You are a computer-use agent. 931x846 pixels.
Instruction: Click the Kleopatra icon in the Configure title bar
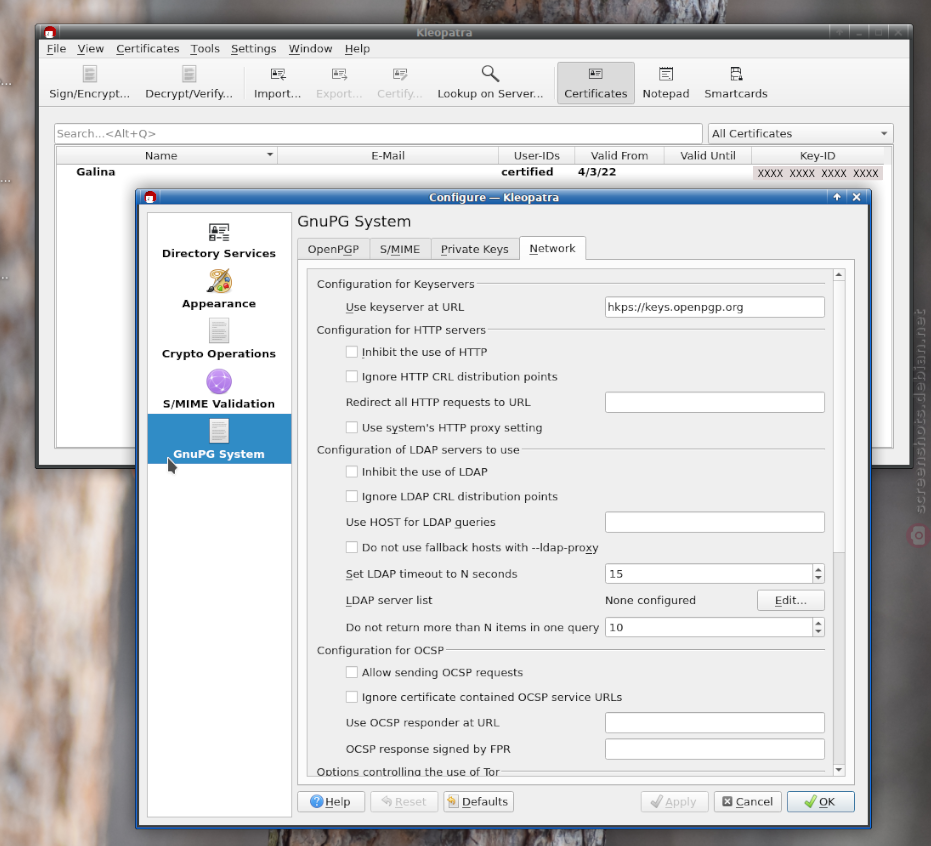pos(150,197)
